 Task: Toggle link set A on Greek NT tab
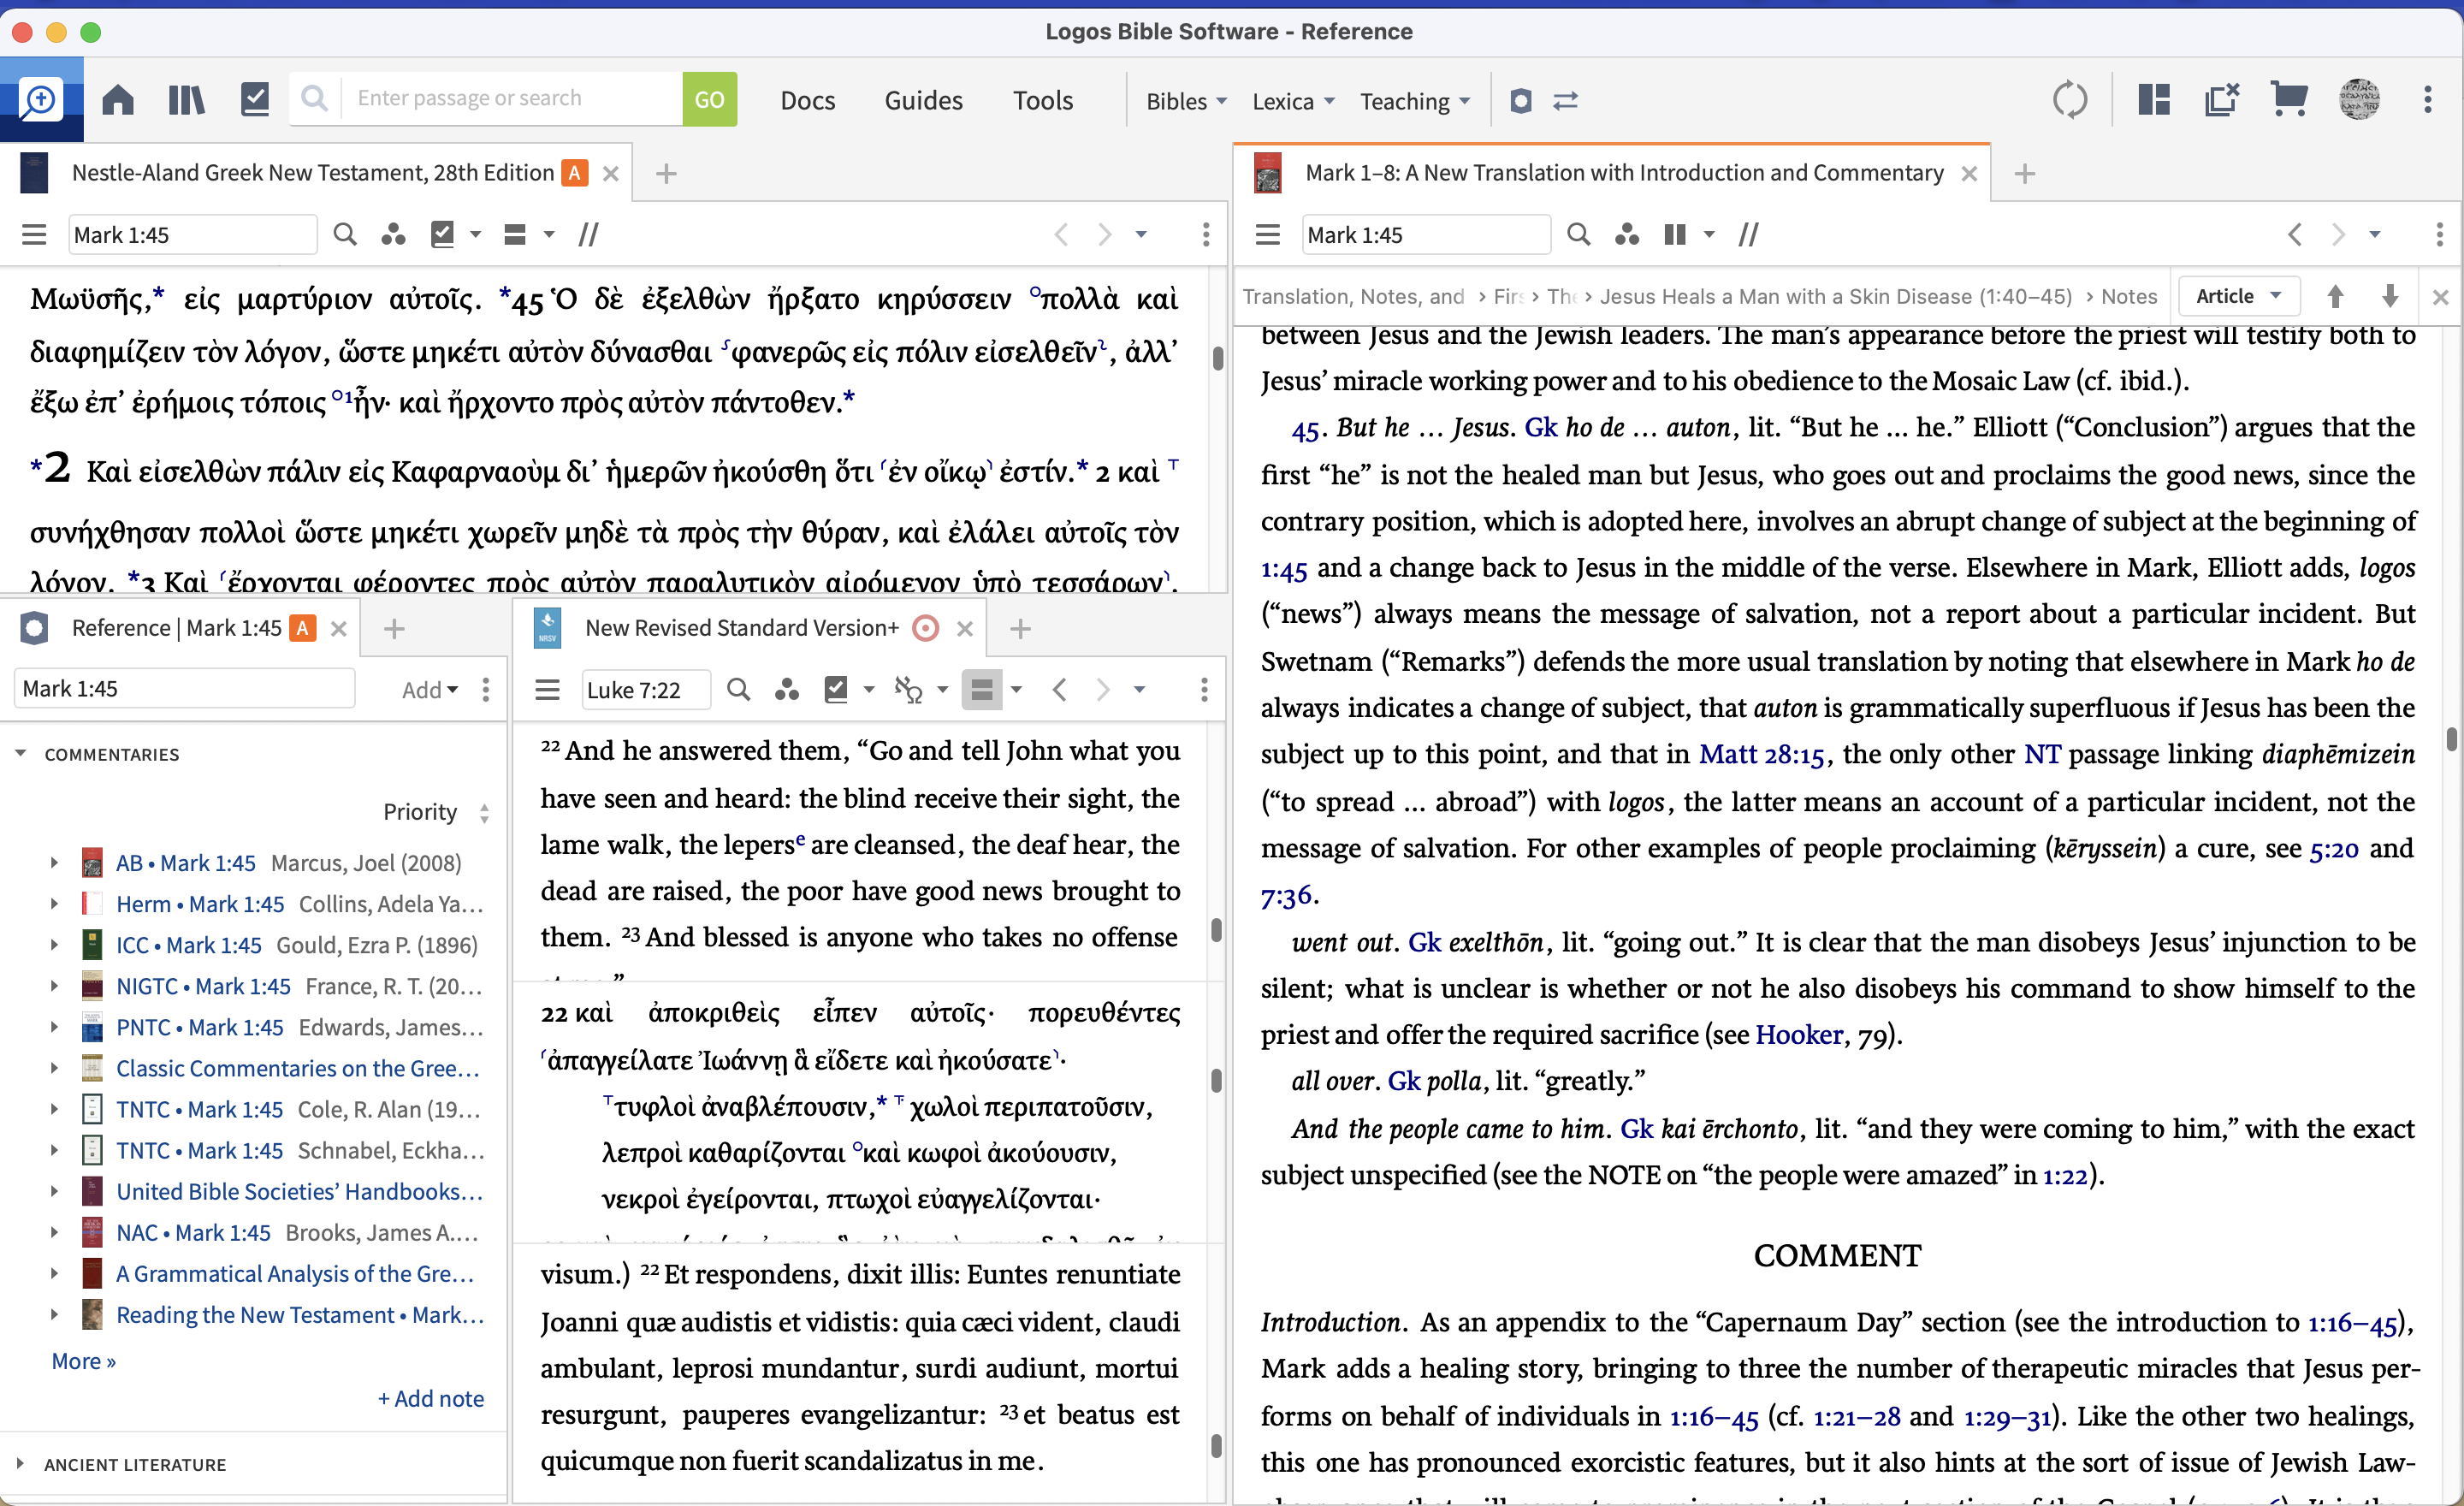574,173
